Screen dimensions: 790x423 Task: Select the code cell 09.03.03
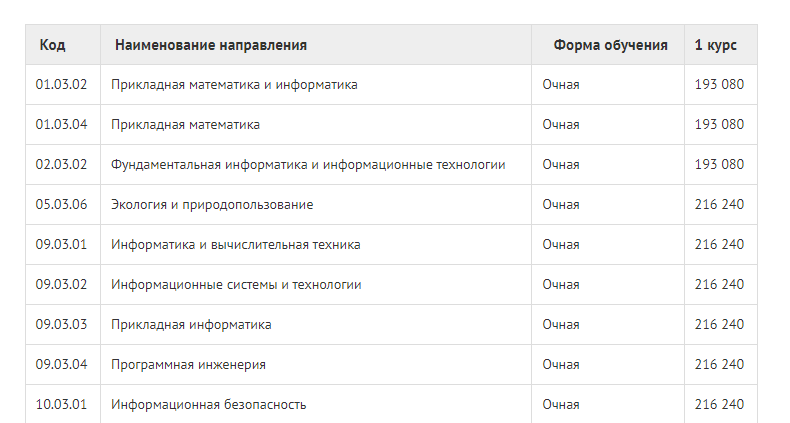[x=62, y=325]
